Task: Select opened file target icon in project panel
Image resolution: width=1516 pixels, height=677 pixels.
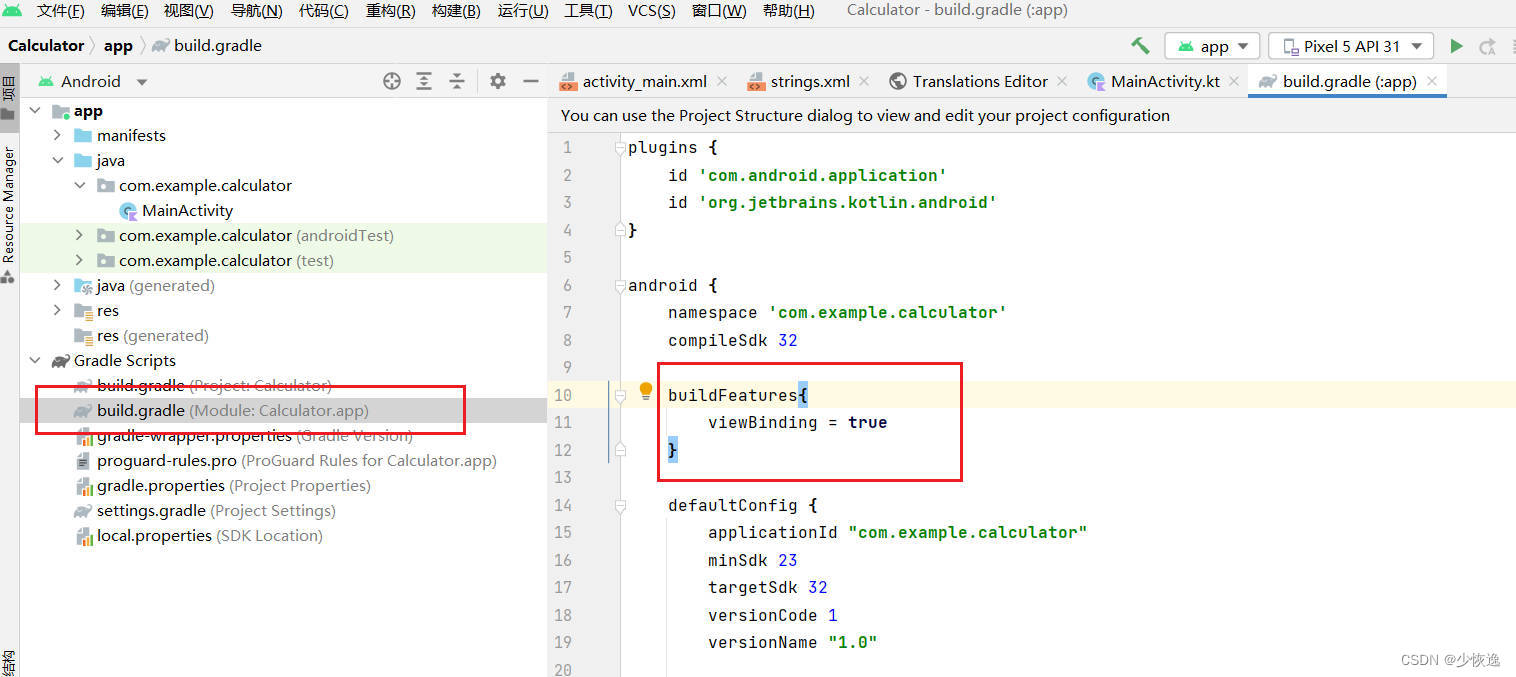Action: [x=392, y=81]
